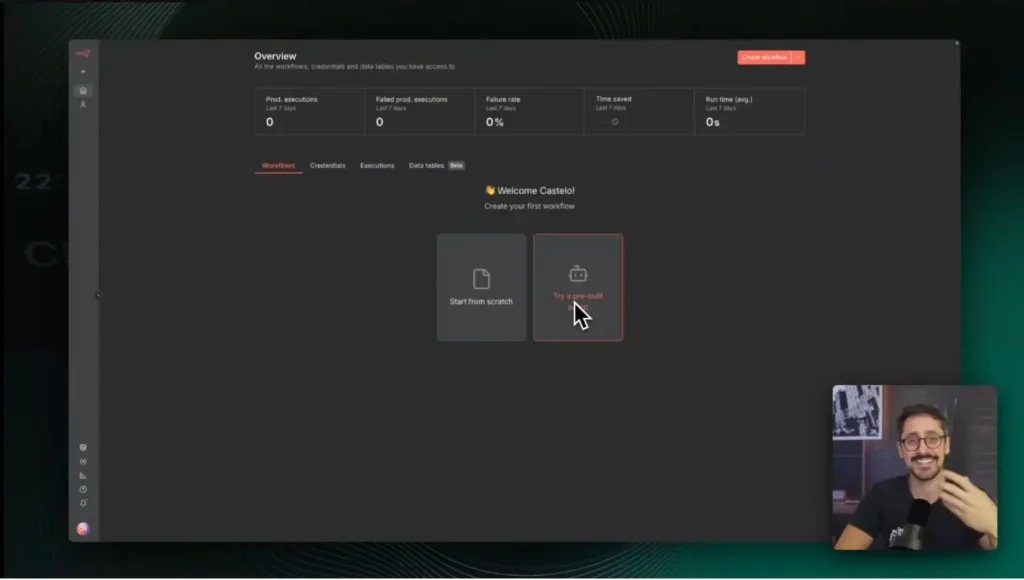
Task: Open the Overview home icon in the sidebar
Action: [84, 88]
